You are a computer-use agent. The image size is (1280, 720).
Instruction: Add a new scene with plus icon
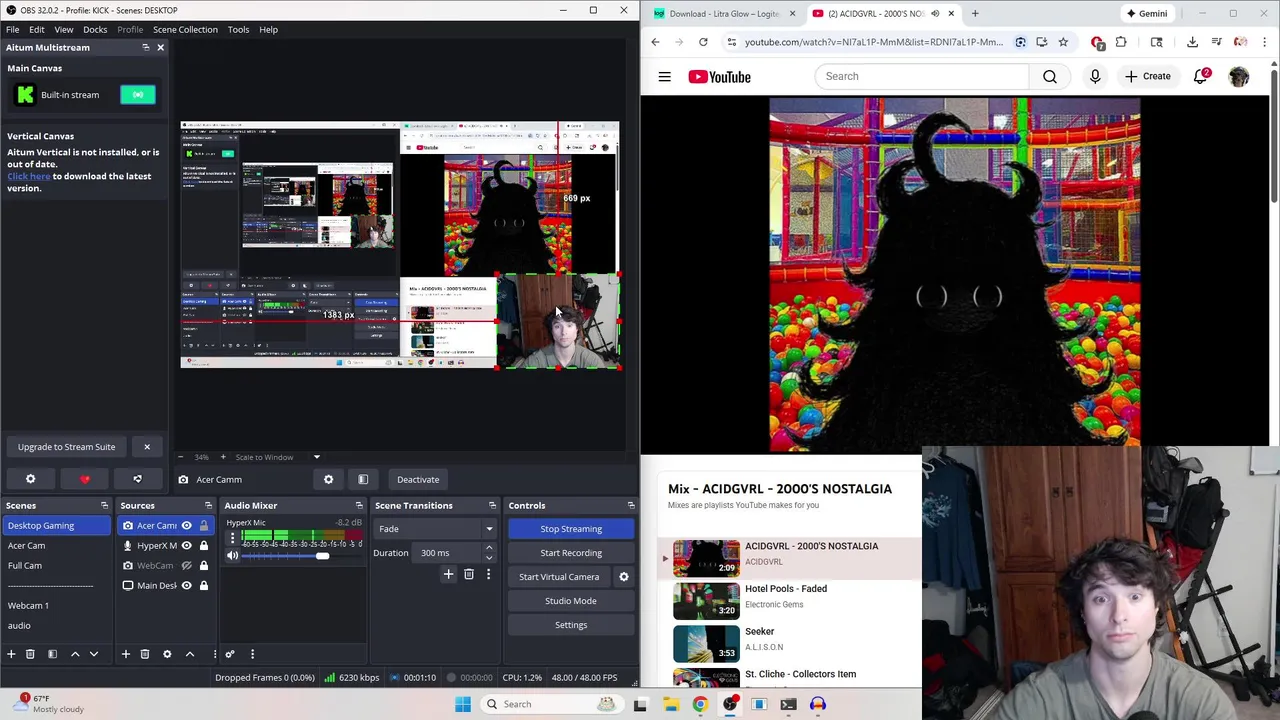click(x=11, y=654)
